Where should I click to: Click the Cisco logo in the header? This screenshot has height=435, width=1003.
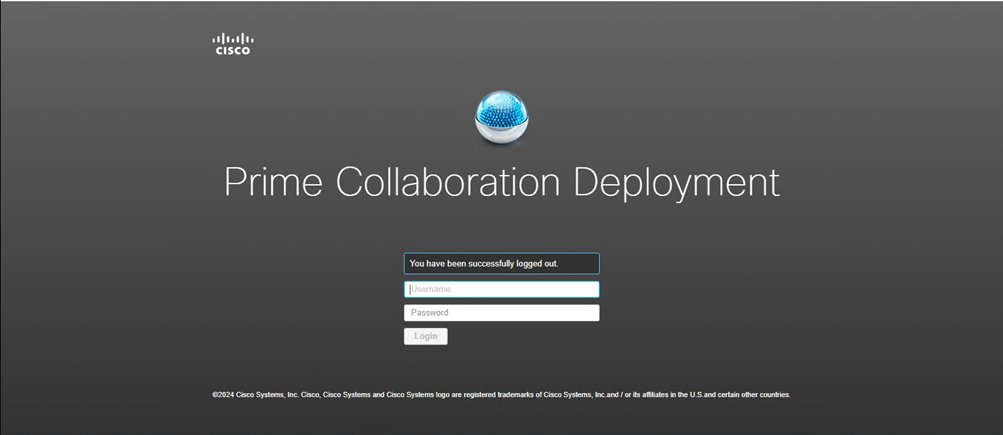point(233,44)
